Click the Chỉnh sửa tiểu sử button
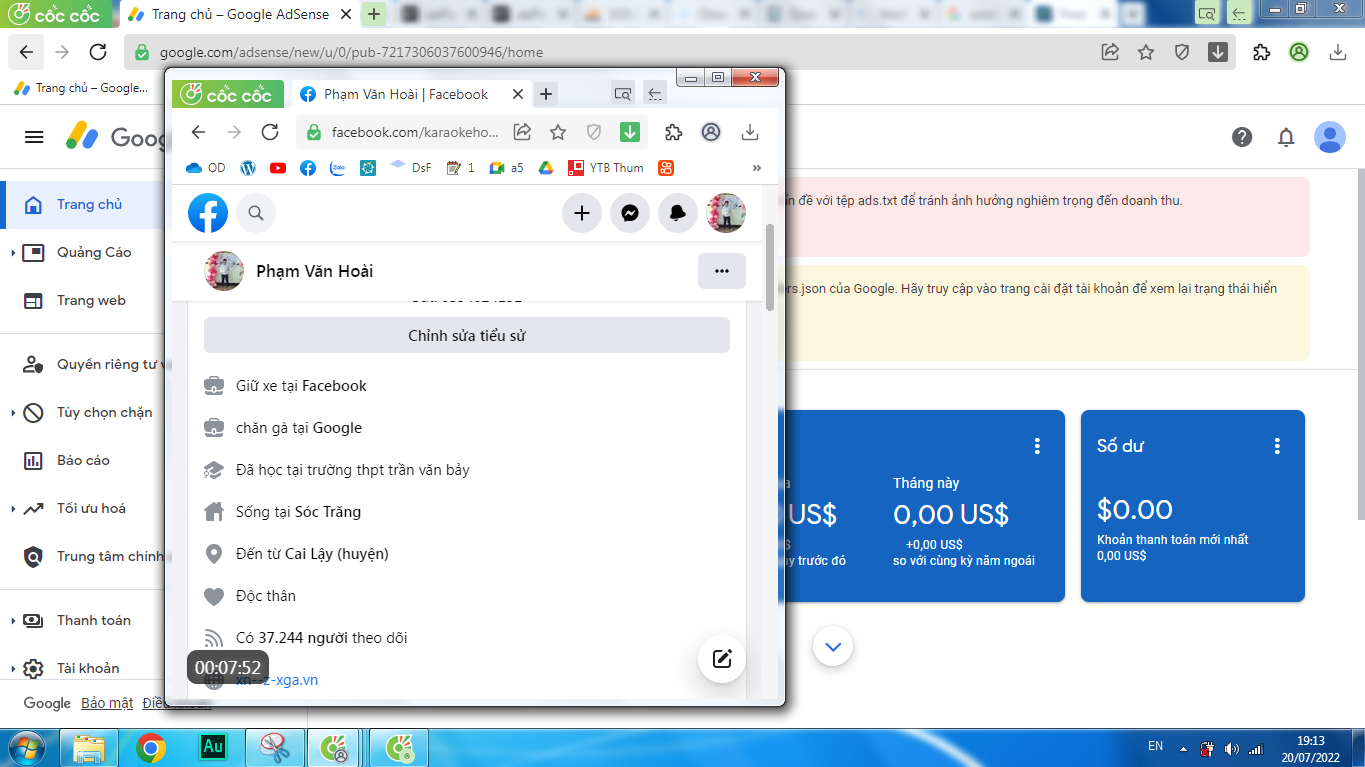This screenshot has width=1365, height=767. click(x=467, y=336)
